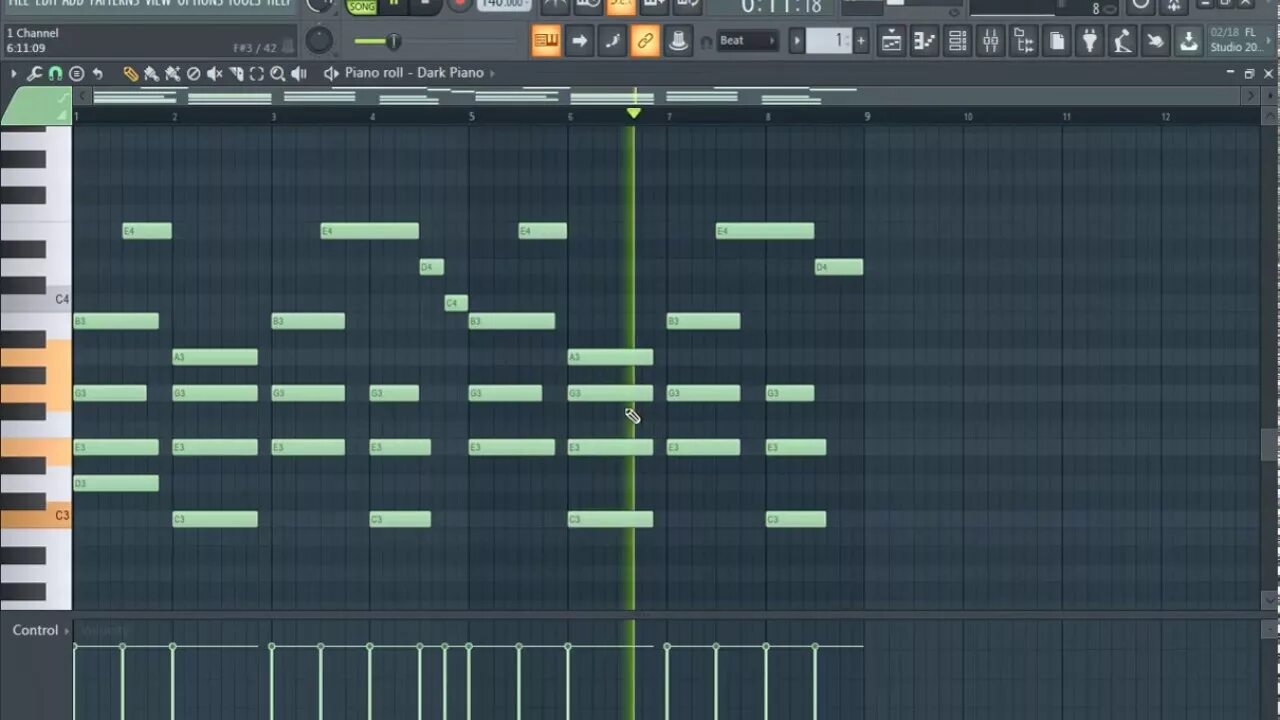
Task: Toggle the magnet snap icon in piano roll toolbar
Action: (55, 73)
